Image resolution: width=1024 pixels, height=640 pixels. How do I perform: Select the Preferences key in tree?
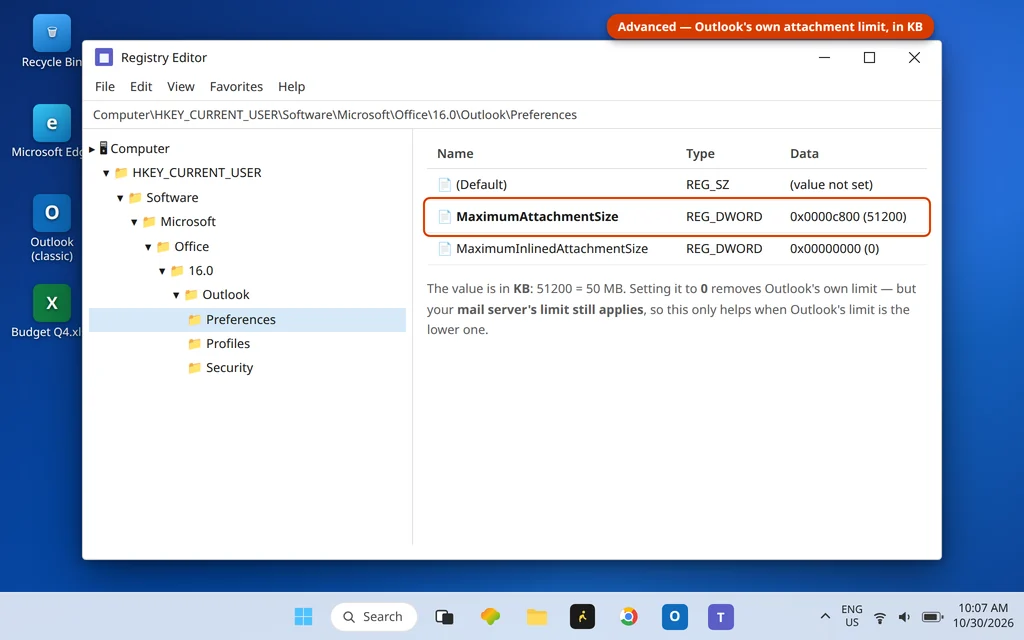[x=248, y=320]
